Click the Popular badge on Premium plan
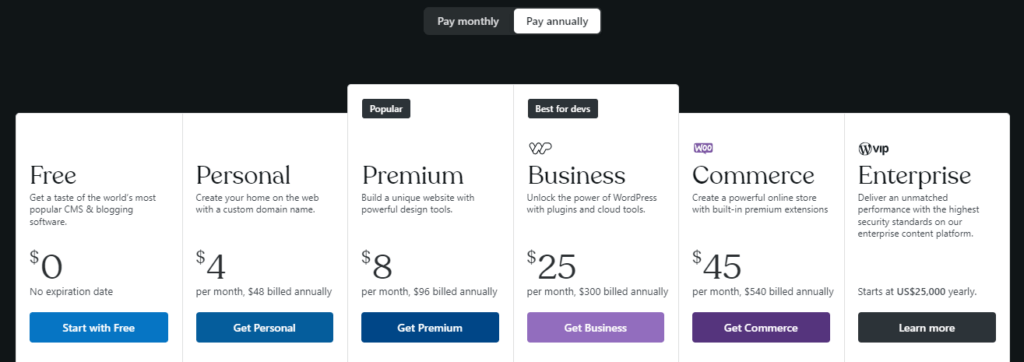 (386, 109)
